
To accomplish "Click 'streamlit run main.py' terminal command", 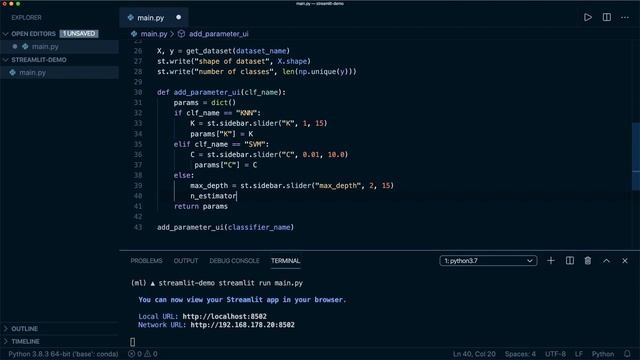I will click(x=261, y=283).
